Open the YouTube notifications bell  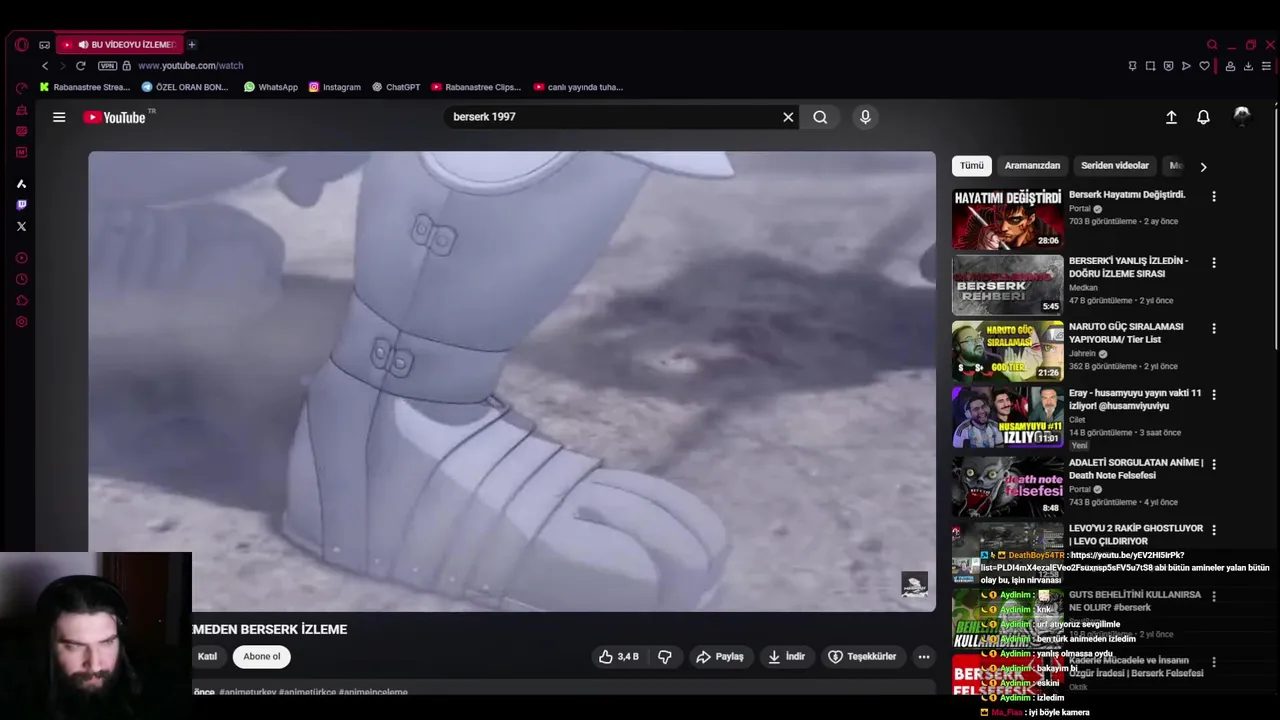pyautogui.click(x=1203, y=117)
